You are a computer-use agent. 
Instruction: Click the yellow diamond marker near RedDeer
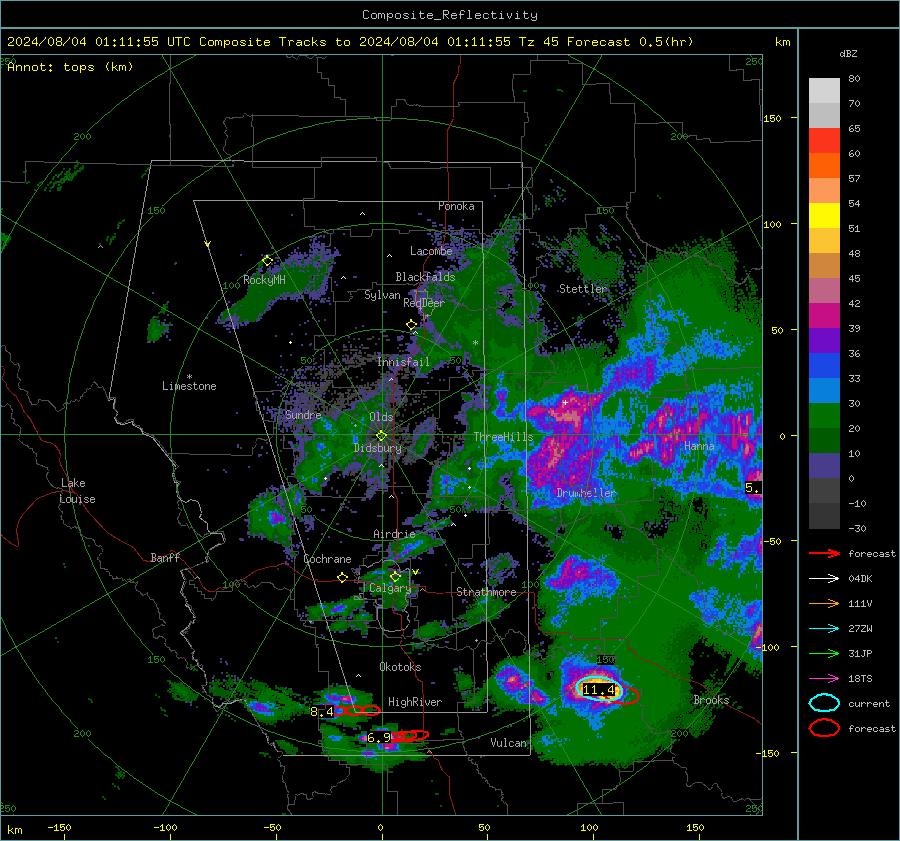click(412, 325)
